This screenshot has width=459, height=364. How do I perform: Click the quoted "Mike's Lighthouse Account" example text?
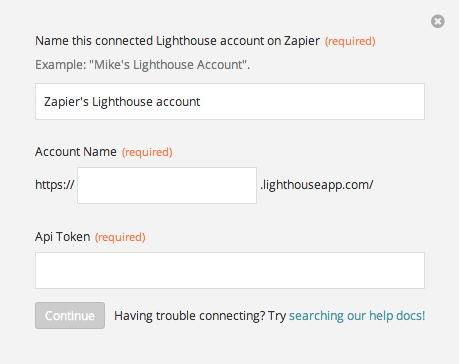click(168, 65)
